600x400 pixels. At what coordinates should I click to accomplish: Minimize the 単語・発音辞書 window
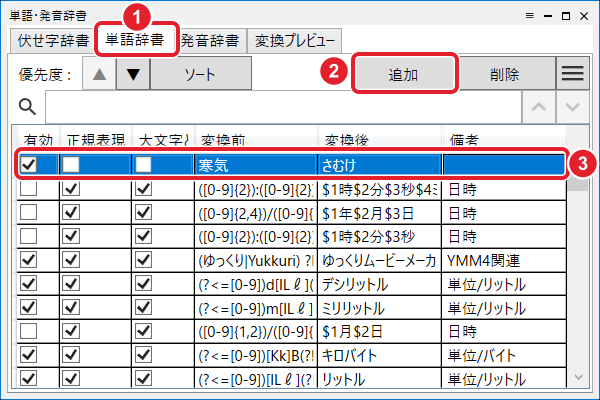click(548, 16)
